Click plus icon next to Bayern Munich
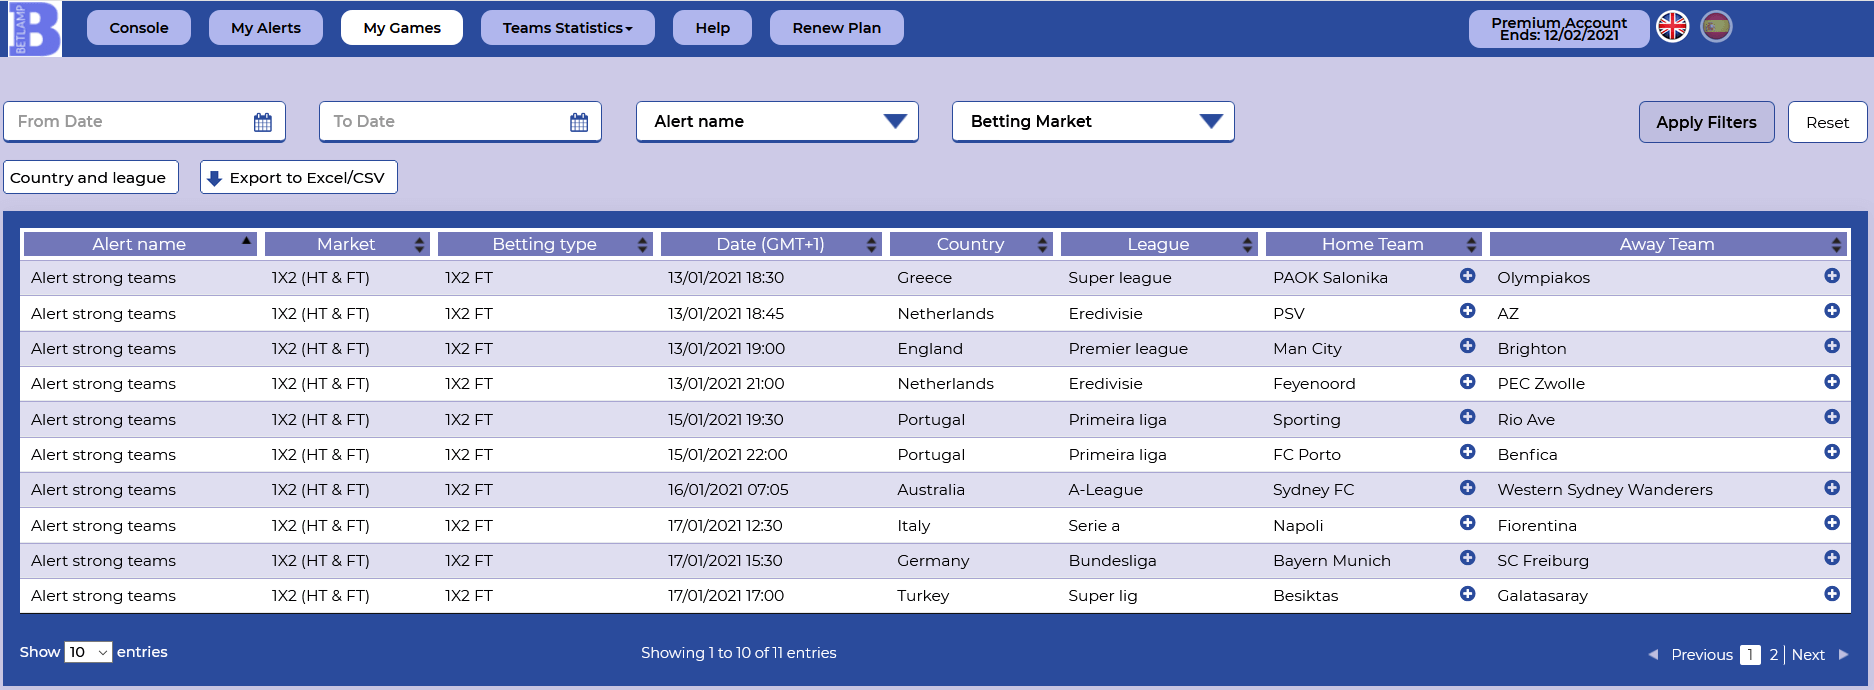This screenshot has height=690, width=1874. click(x=1467, y=558)
